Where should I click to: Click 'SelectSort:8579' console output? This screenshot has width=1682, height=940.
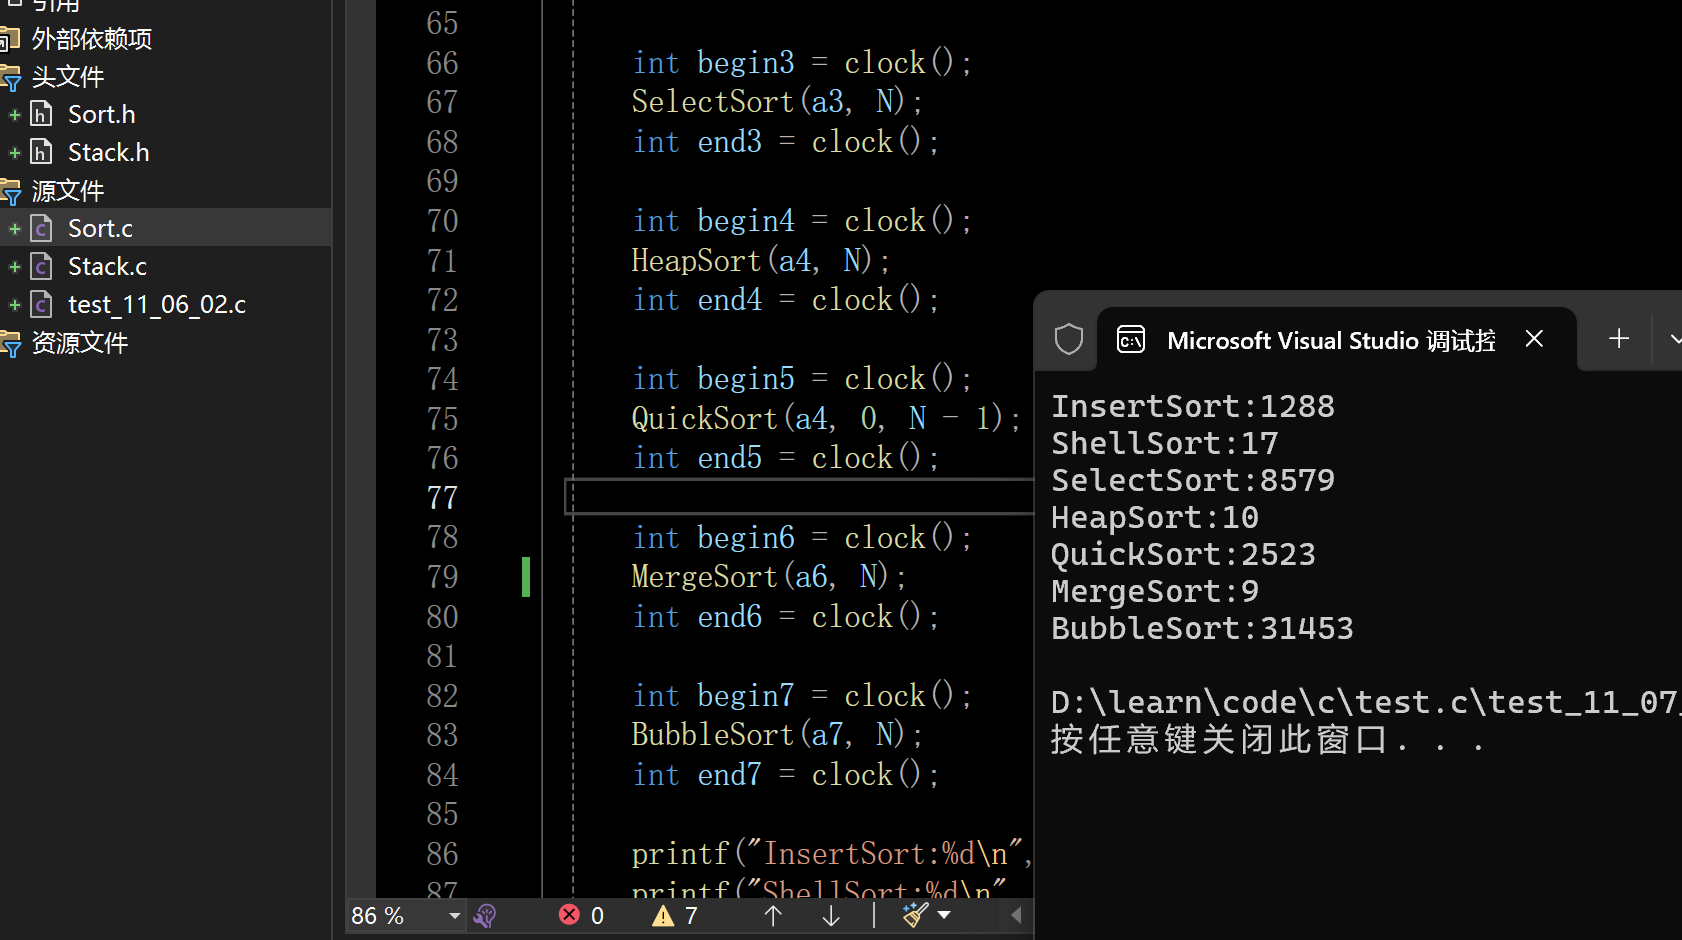(1192, 480)
